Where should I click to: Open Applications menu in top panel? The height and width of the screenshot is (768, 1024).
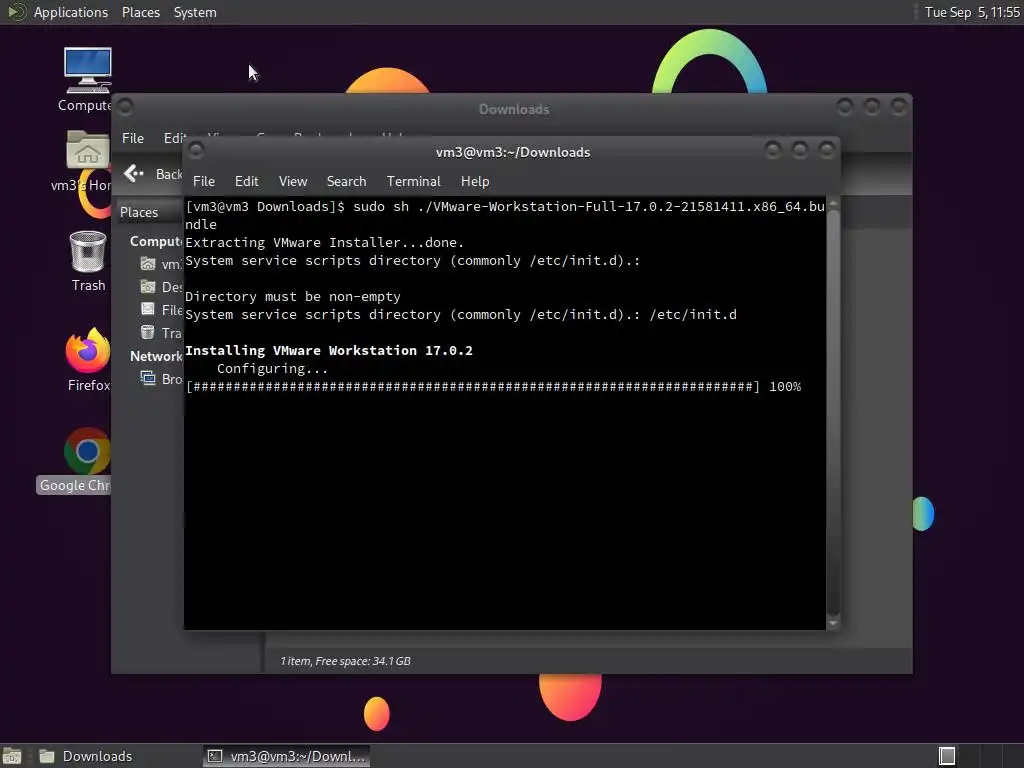point(71,12)
